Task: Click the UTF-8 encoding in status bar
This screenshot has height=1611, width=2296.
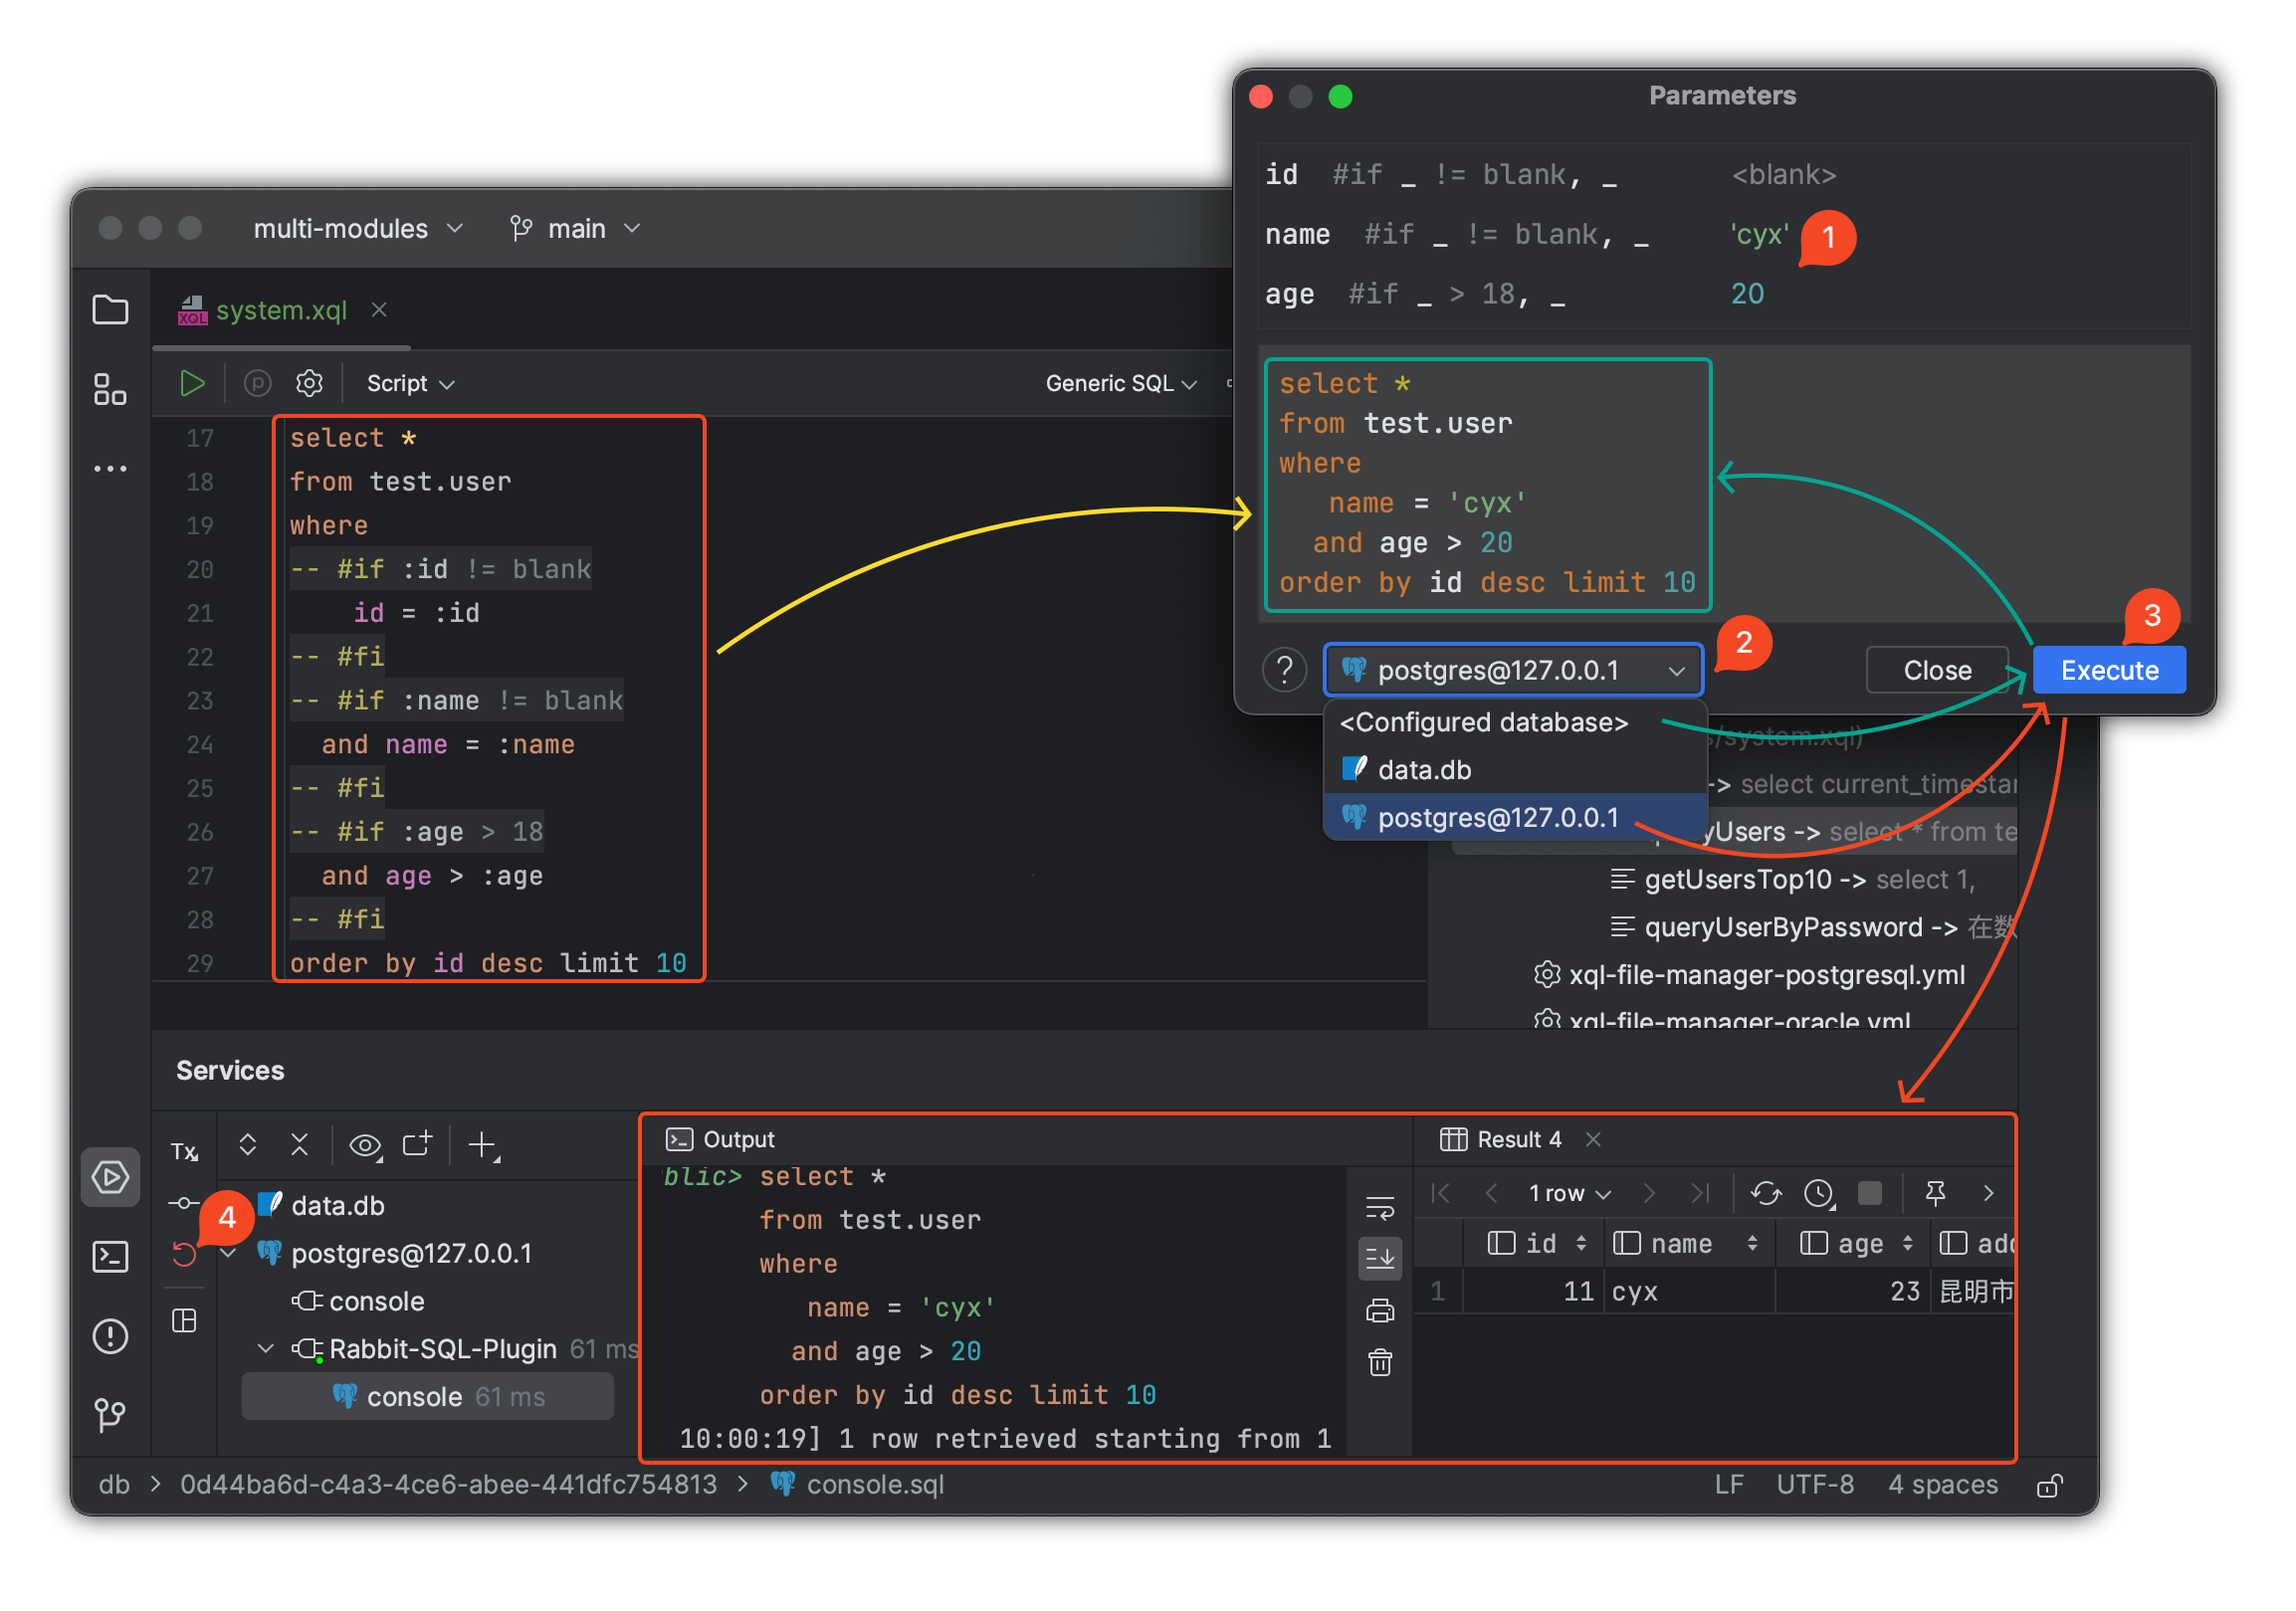Action: [1815, 1485]
